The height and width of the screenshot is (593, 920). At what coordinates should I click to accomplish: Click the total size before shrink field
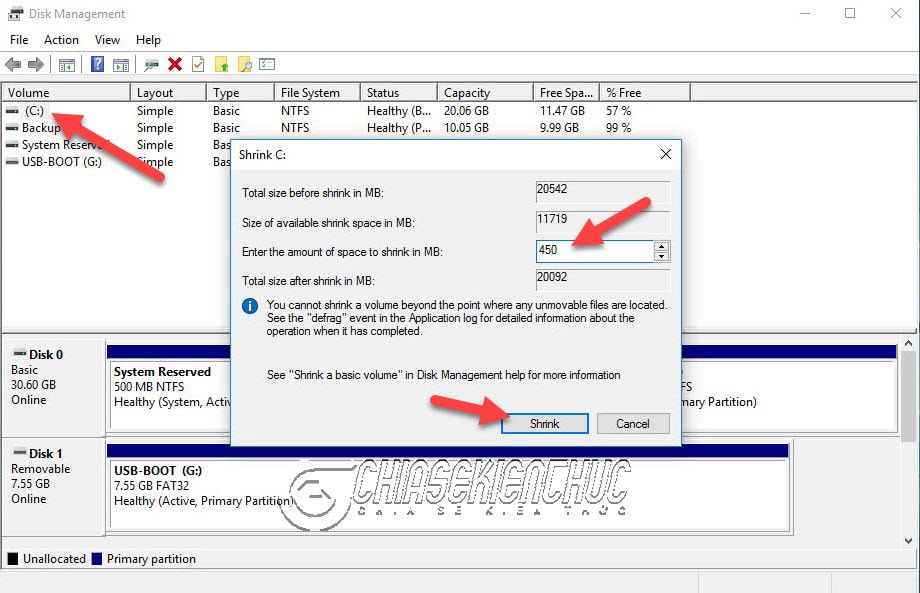603,191
